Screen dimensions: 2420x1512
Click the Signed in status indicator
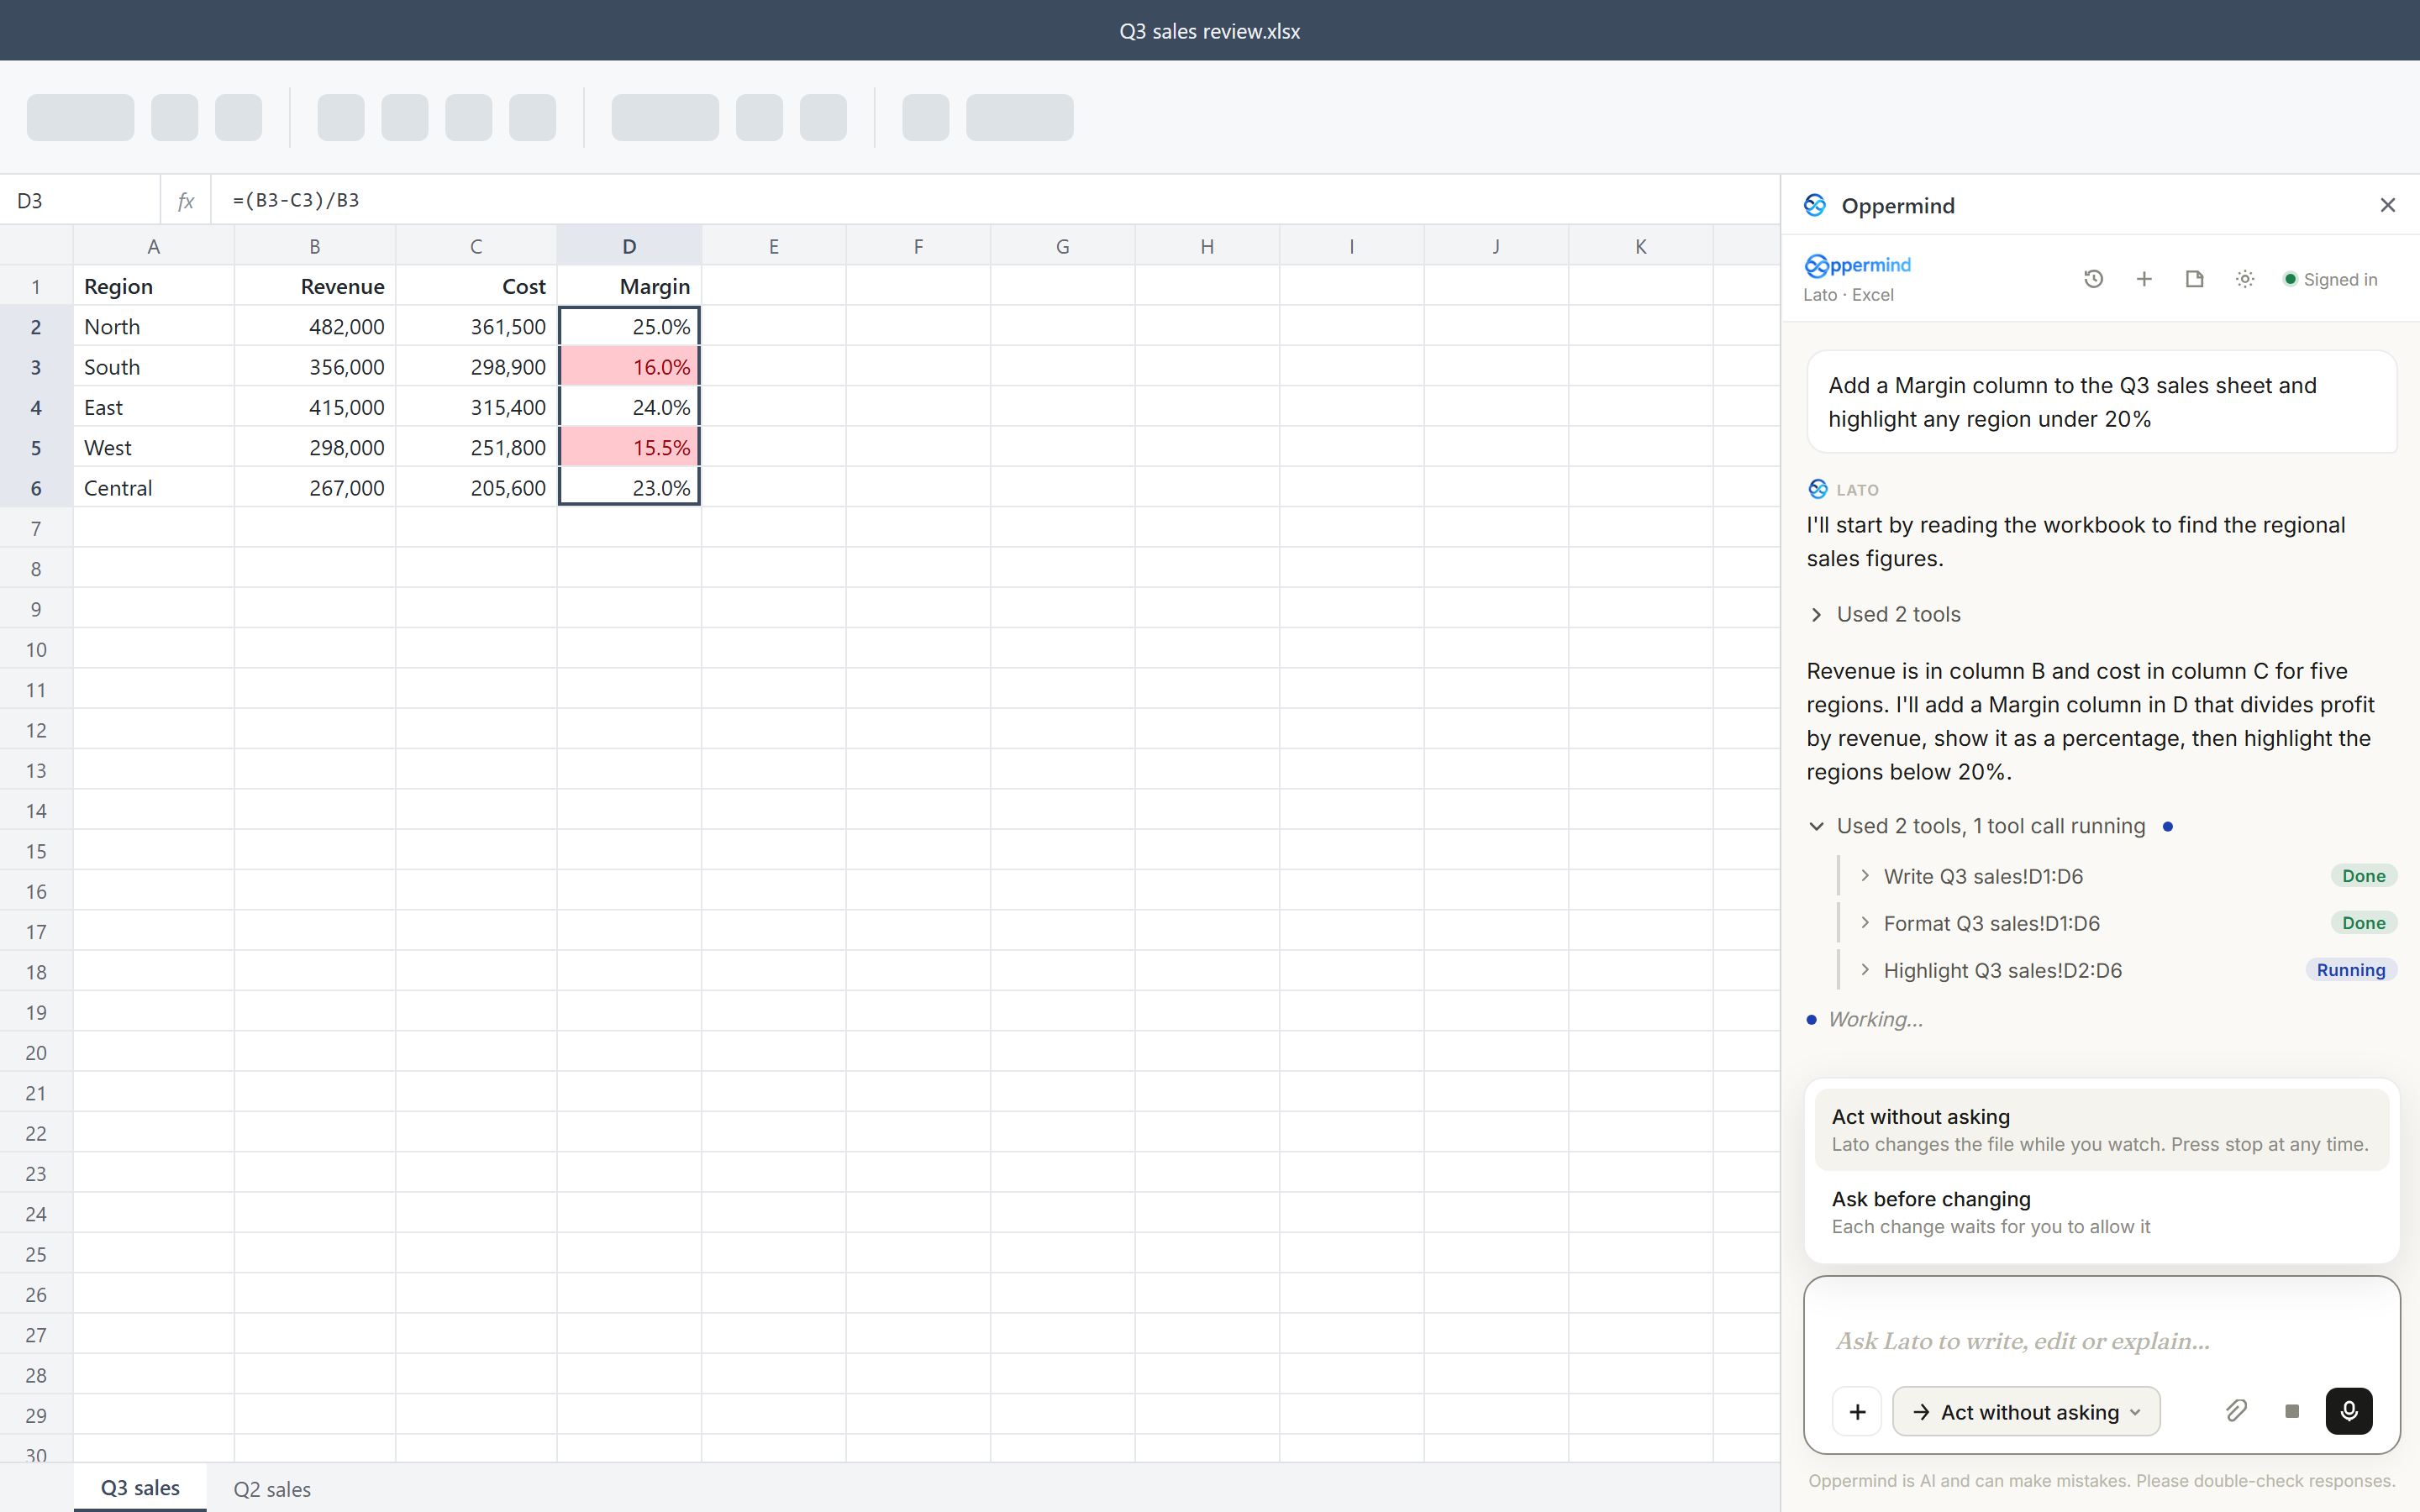tap(2330, 279)
